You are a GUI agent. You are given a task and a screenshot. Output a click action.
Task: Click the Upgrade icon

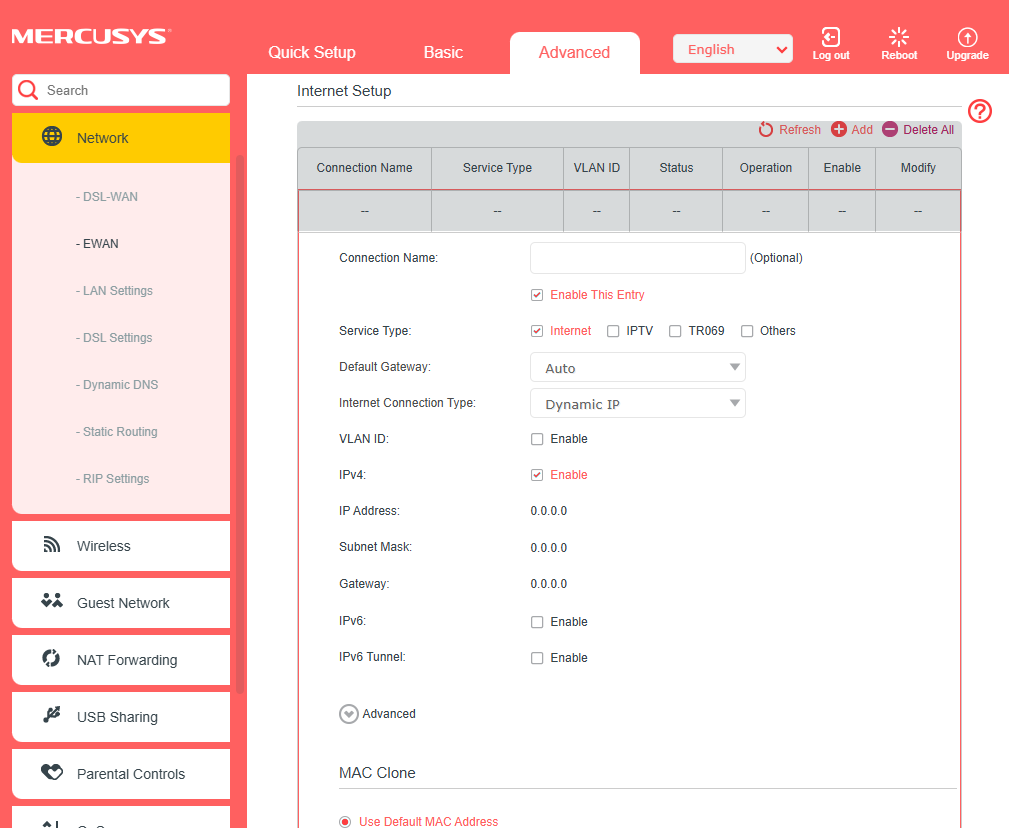tap(967, 37)
